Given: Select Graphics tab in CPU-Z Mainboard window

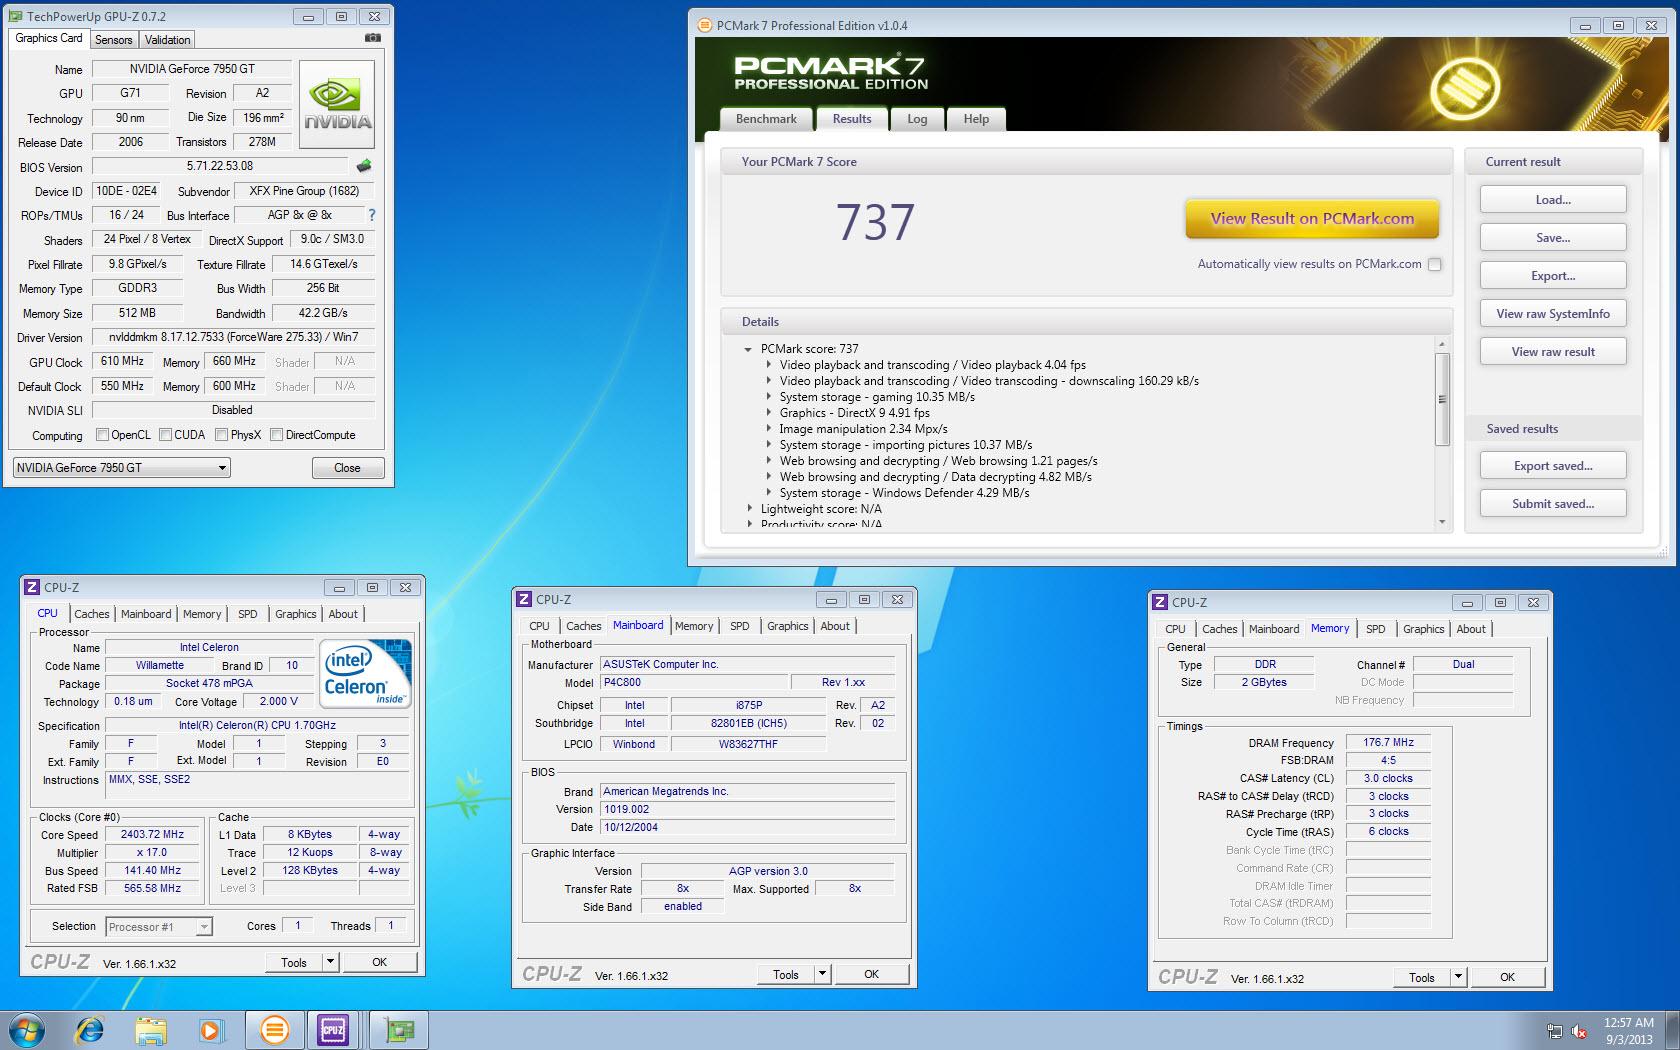Looking at the screenshot, I should [787, 626].
